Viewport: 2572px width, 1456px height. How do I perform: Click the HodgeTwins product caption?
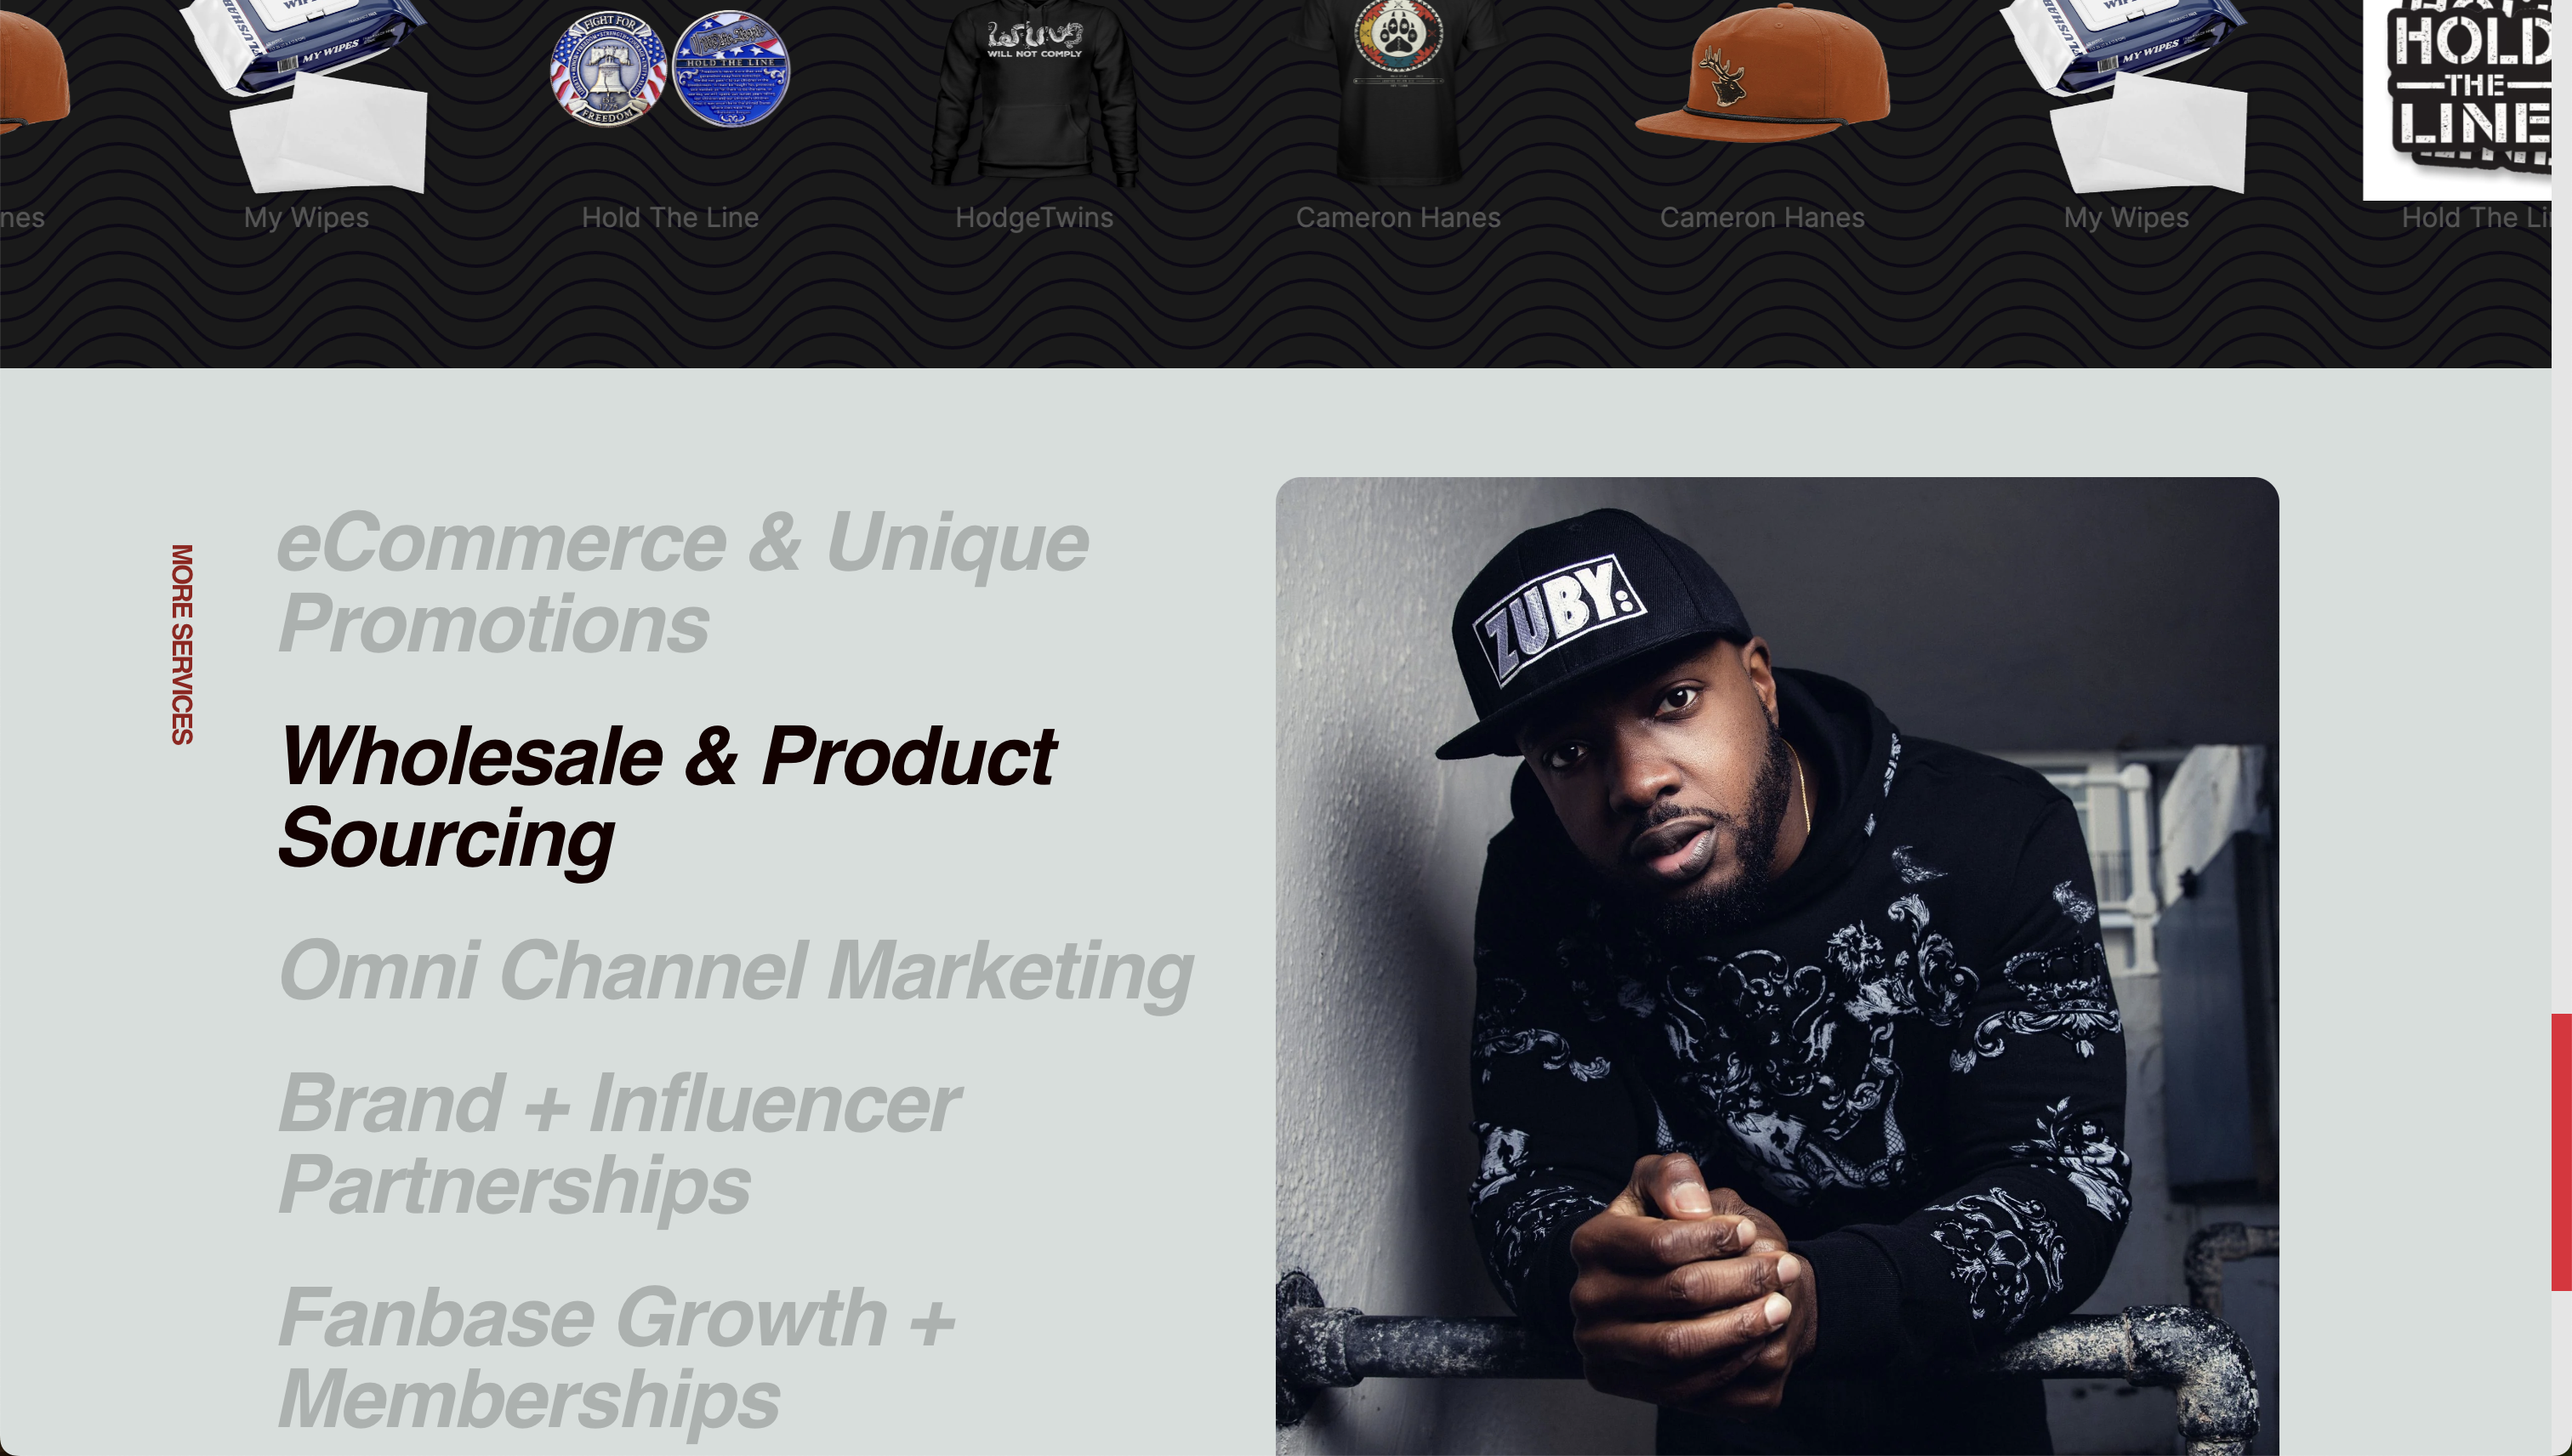tap(1034, 218)
